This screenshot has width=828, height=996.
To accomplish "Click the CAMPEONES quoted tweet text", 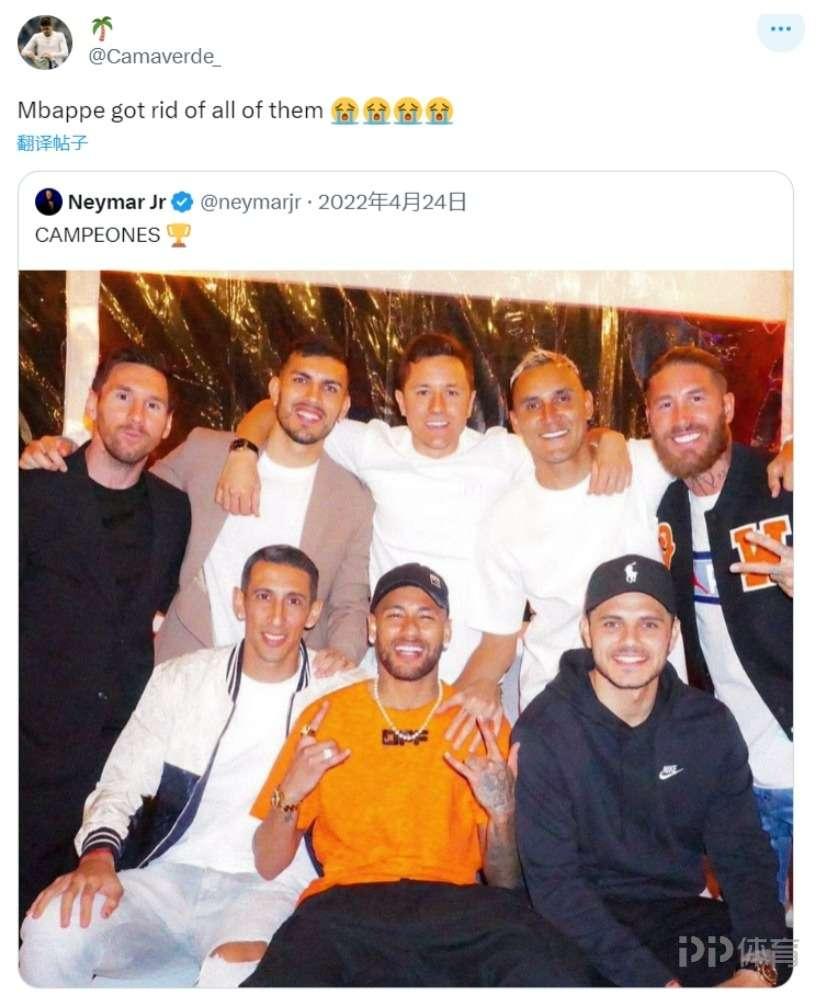I will (97, 235).
